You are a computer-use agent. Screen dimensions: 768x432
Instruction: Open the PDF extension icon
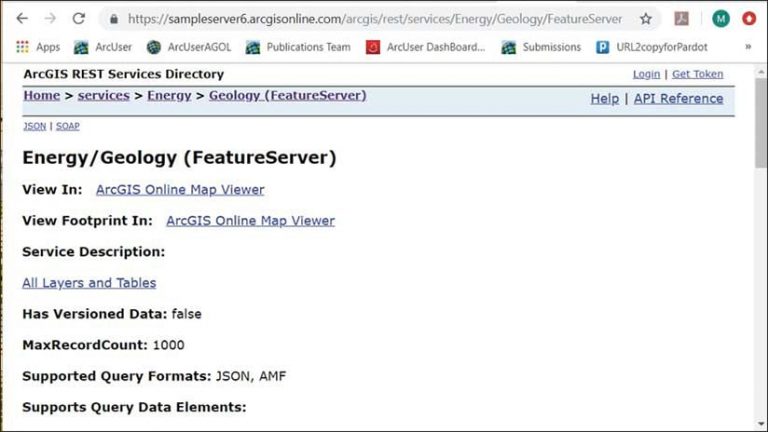point(681,19)
